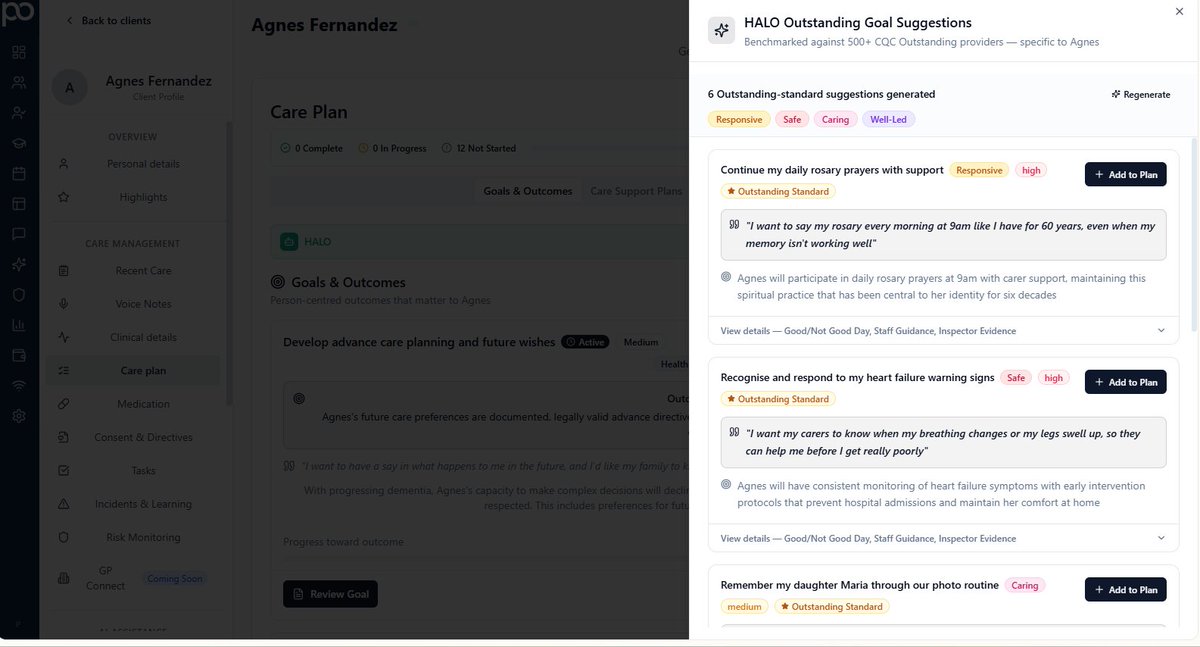Expand View details for heart failure warning signs goal
The image size is (1200, 647).
point(943,538)
